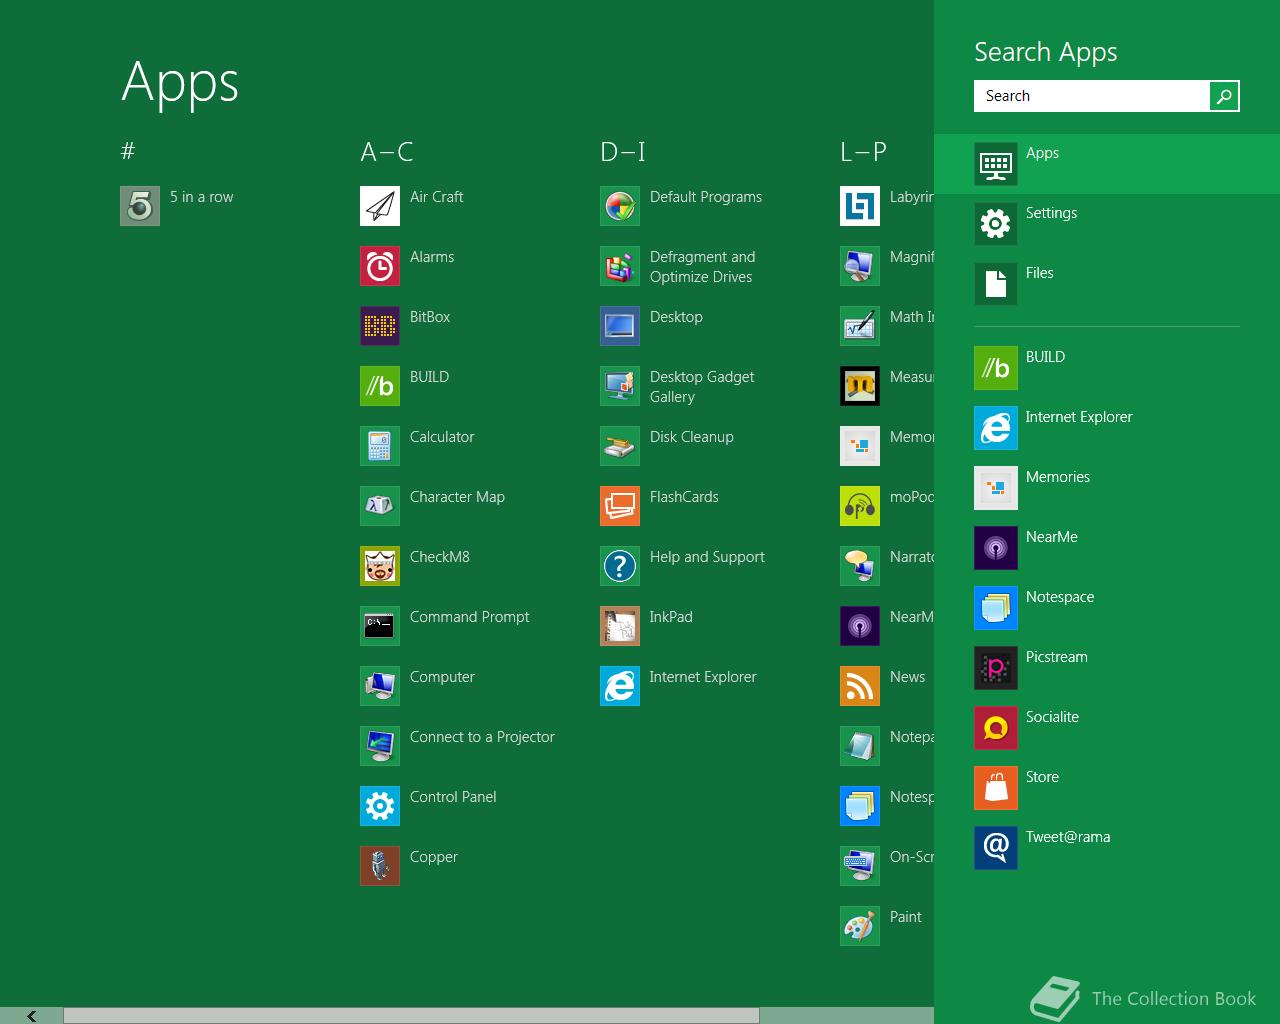The width and height of the screenshot is (1280, 1024).
Task: Open the Computer icon
Action: click(380, 686)
